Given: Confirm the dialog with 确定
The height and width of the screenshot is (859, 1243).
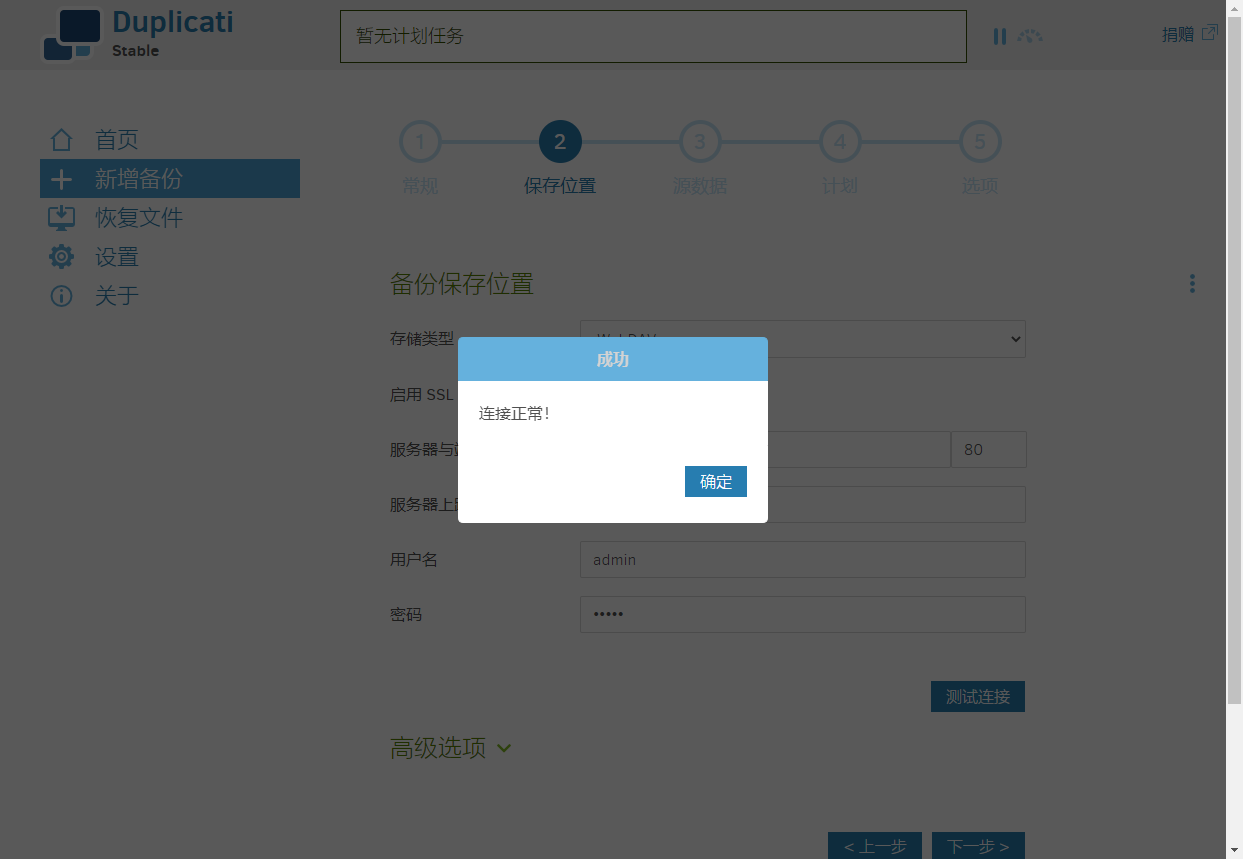Looking at the screenshot, I should 716,481.
